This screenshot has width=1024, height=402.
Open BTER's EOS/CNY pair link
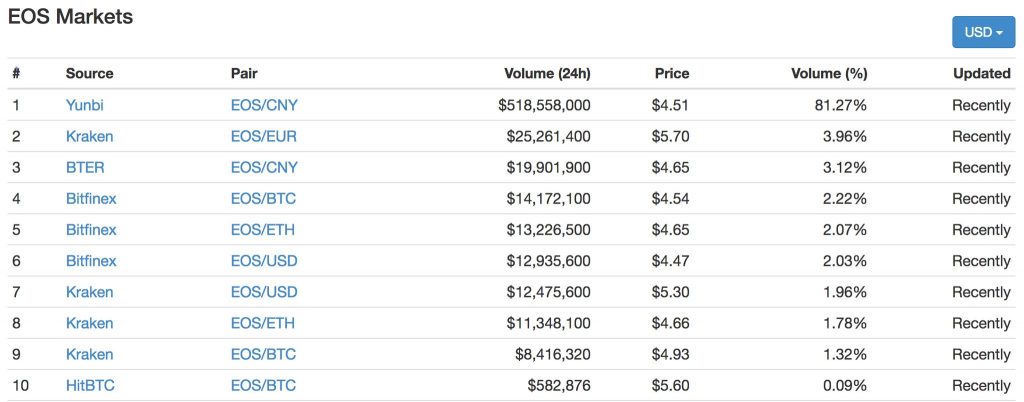tap(264, 167)
